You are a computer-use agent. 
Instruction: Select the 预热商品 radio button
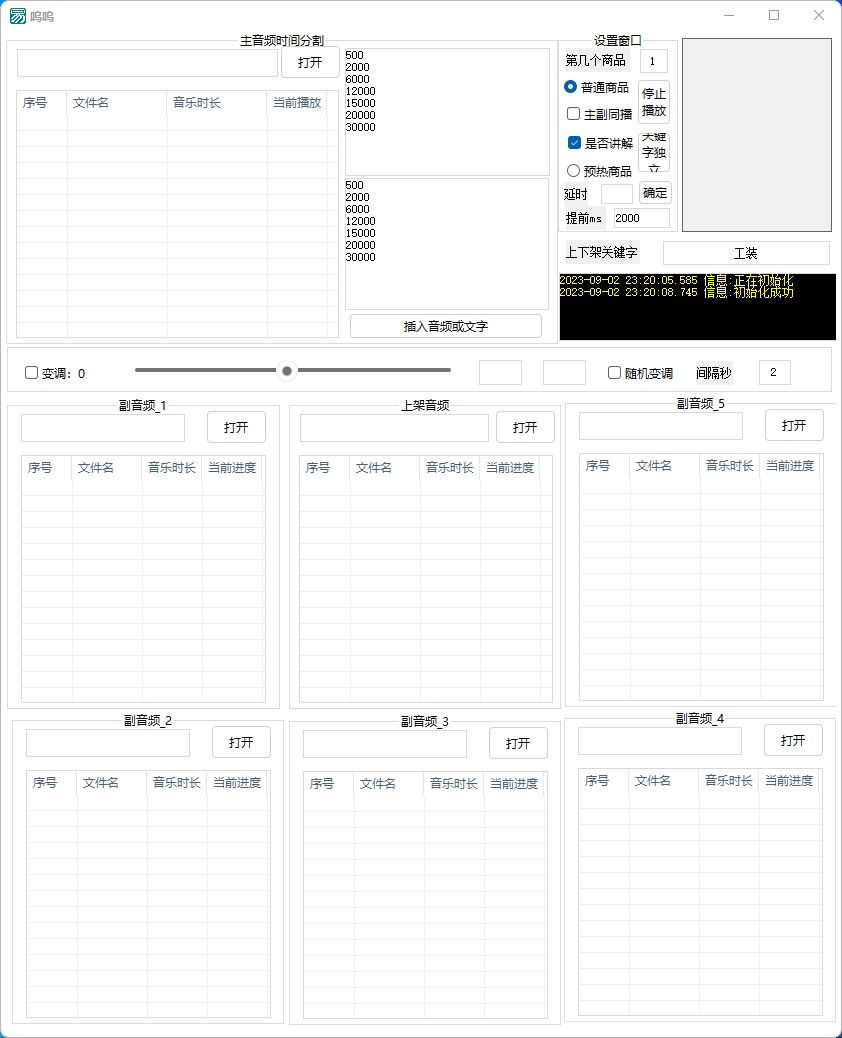point(573,170)
